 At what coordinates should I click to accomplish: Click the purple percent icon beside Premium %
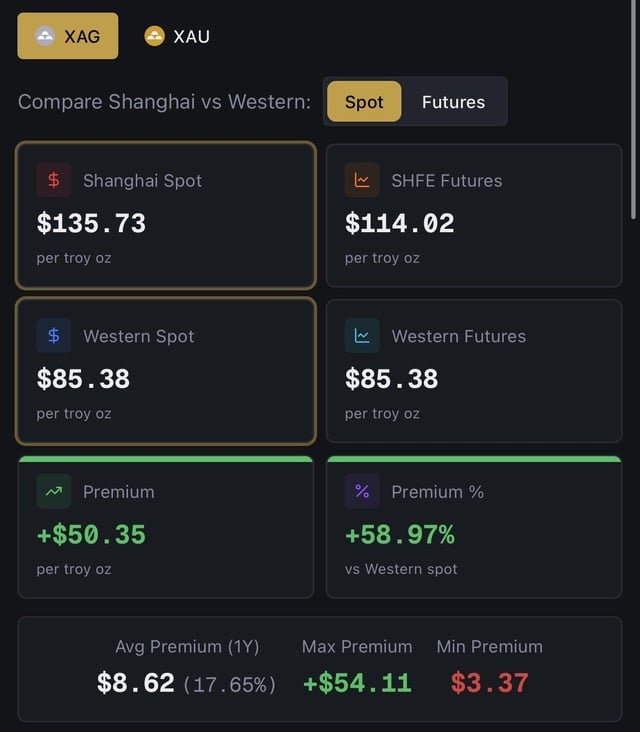coord(362,491)
